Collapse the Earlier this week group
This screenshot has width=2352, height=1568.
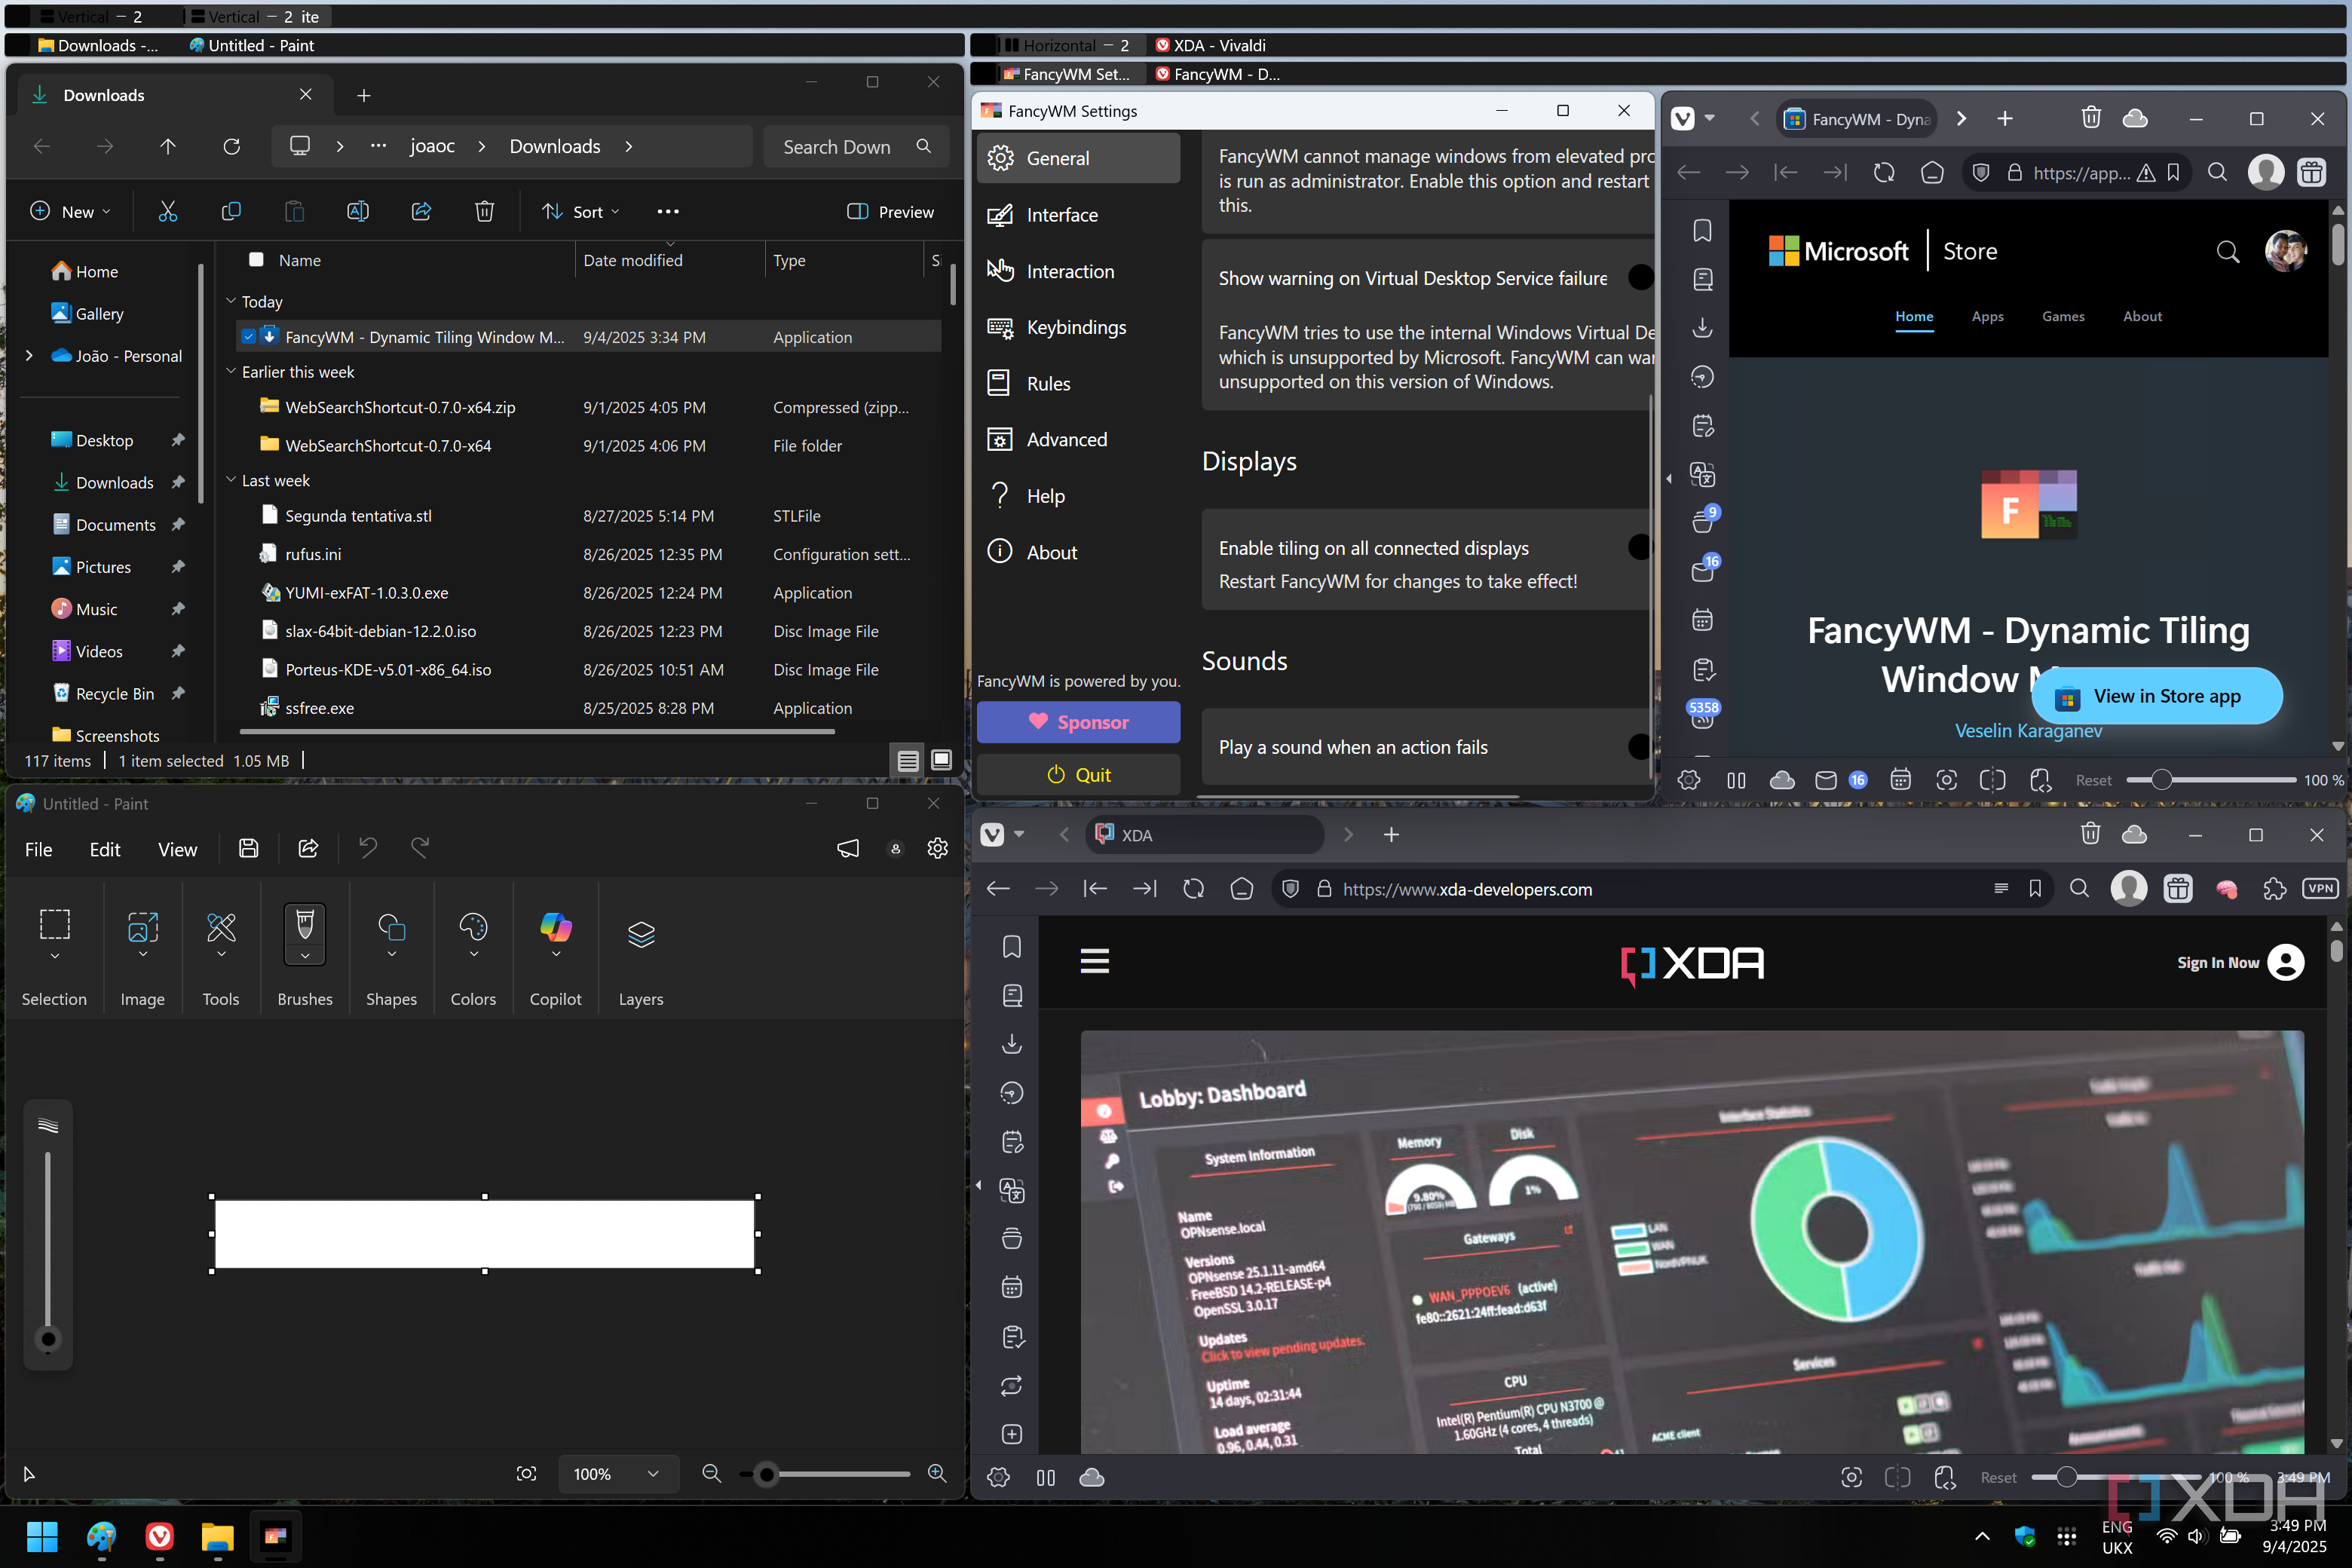231,370
